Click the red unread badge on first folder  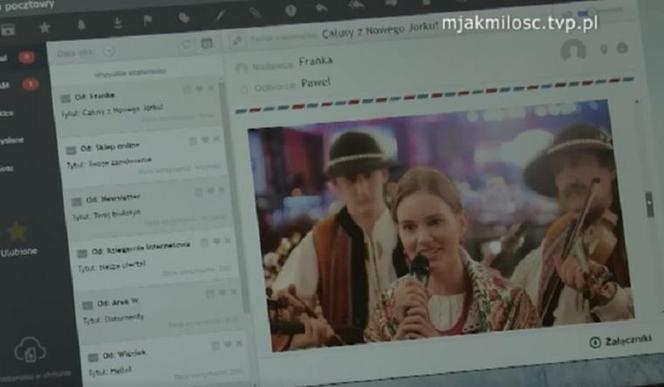(26, 57)
